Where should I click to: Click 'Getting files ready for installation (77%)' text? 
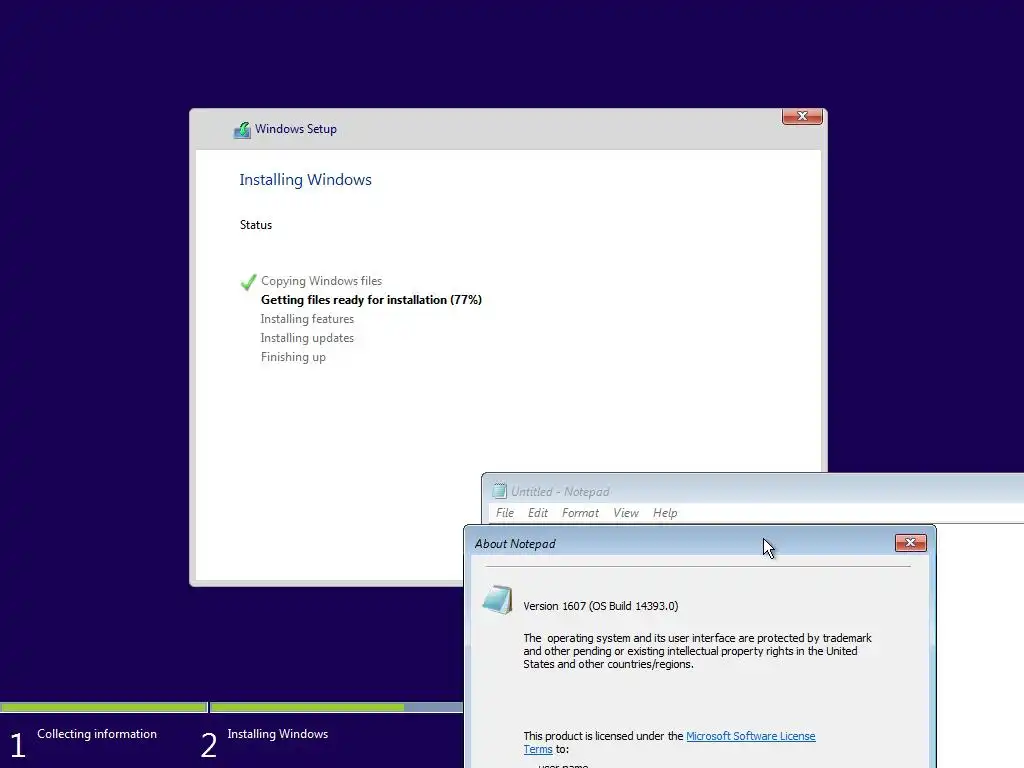pos(371,300)
